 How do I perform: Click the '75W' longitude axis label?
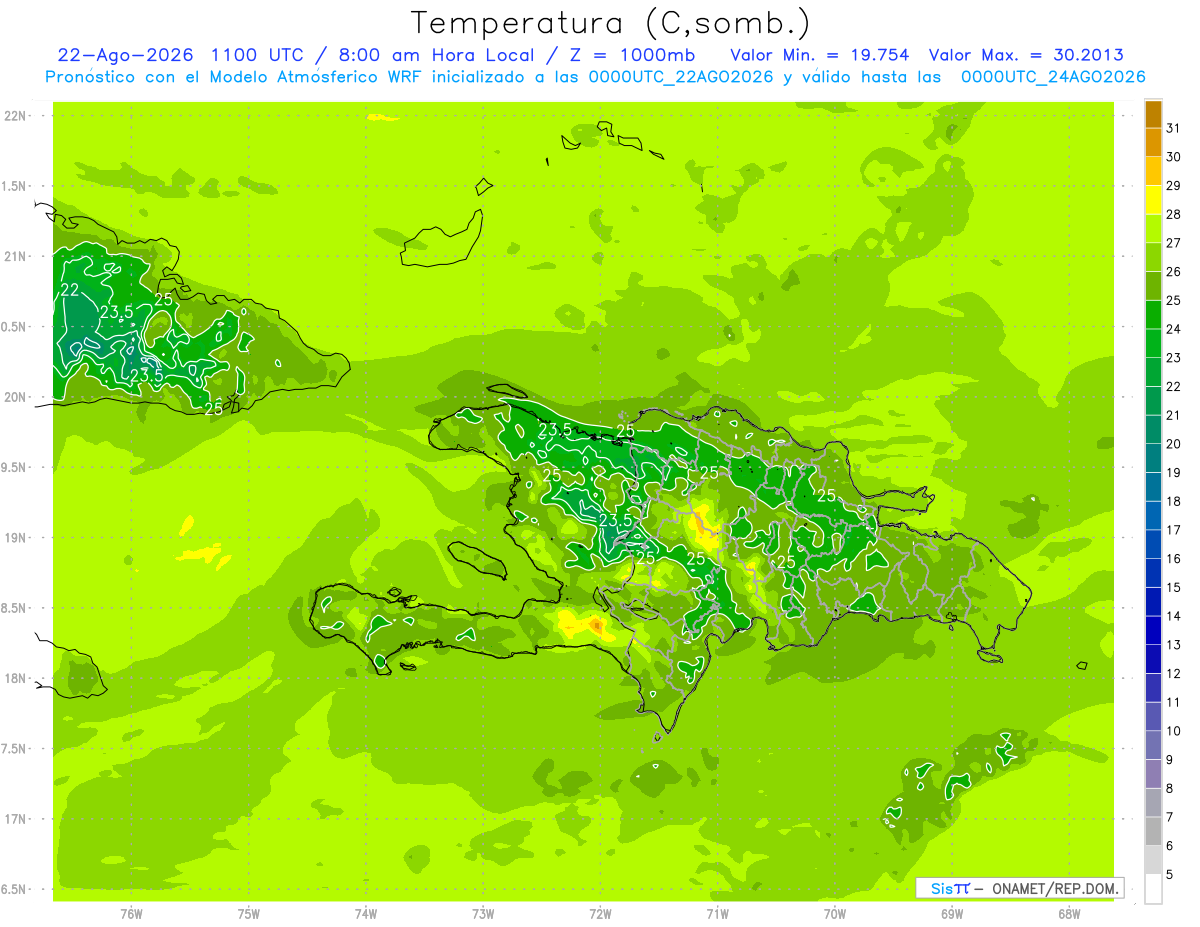(249, 914)
